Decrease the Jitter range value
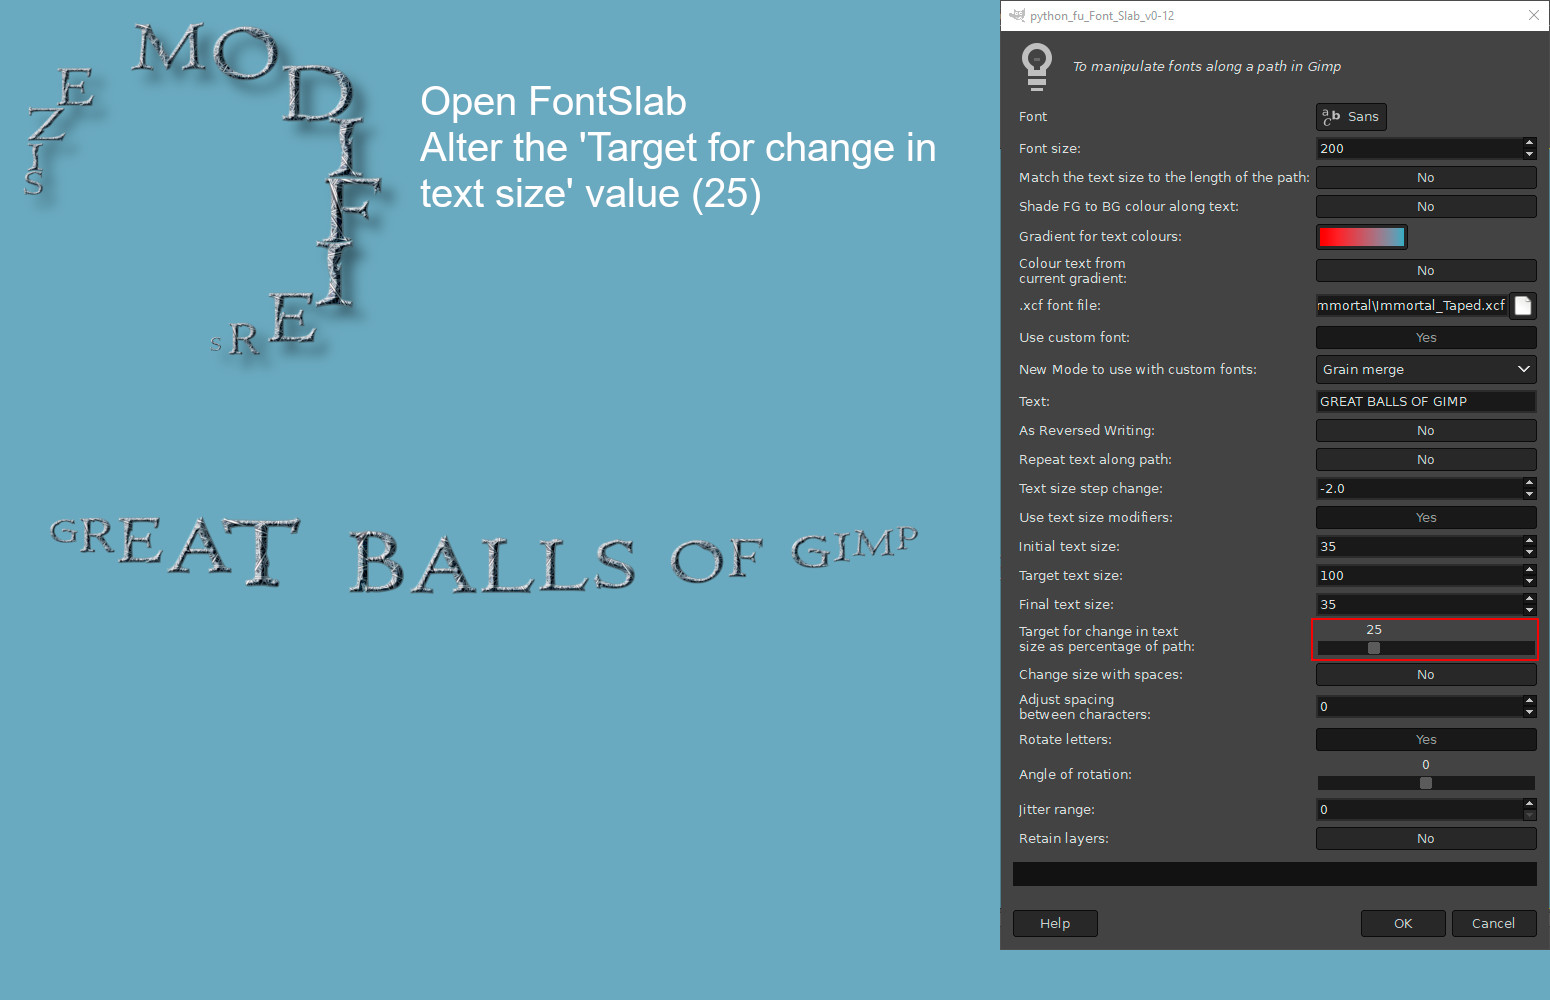Image resolution: width=1550 pixels, height=1000 pixels. click(x=1529, y=815)
